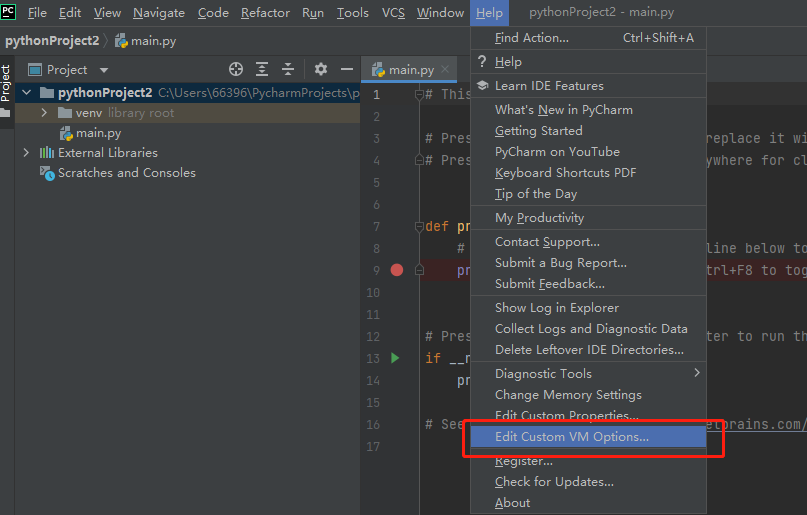Choose Find Action in Help menu
This screenshot has width=807, height=515.
pyautogui.click(x=588, y=38)
